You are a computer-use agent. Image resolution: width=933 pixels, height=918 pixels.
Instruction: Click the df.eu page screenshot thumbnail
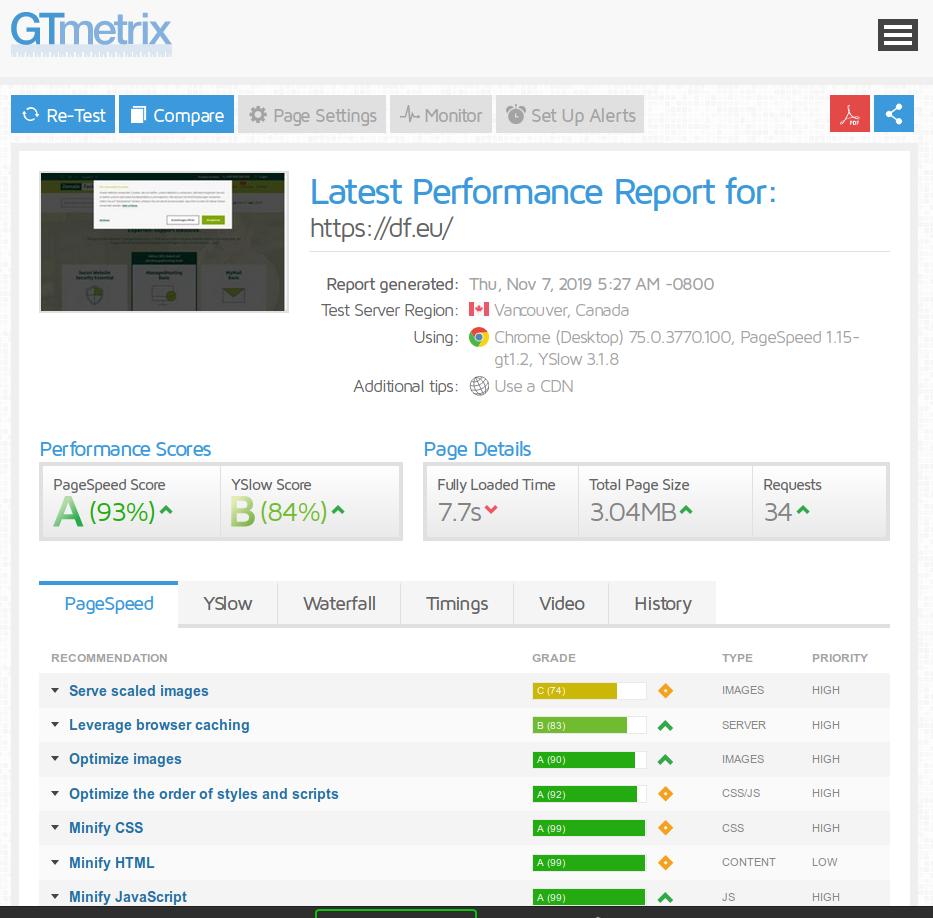click(163, 242)
